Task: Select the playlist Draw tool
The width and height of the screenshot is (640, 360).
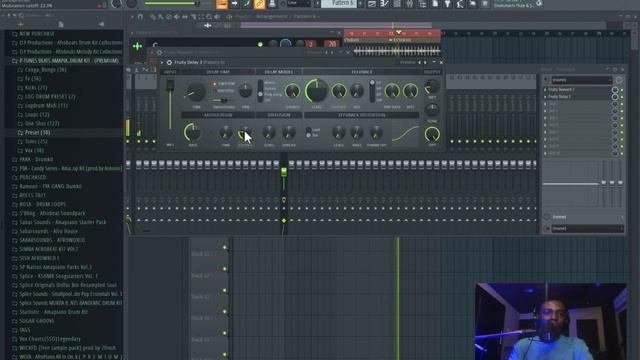Action: tap(153, 17)
